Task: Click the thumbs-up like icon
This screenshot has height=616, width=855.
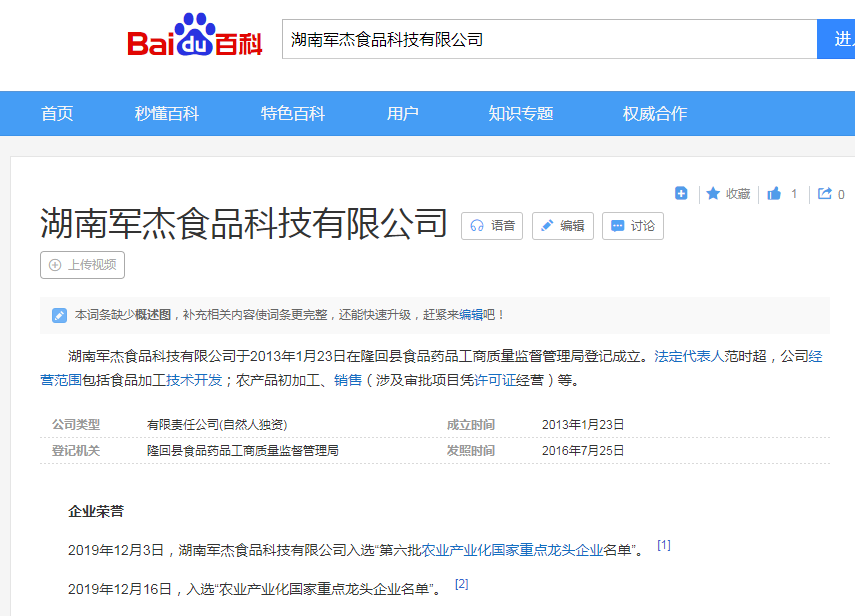Action: click(x=774, y=194)
